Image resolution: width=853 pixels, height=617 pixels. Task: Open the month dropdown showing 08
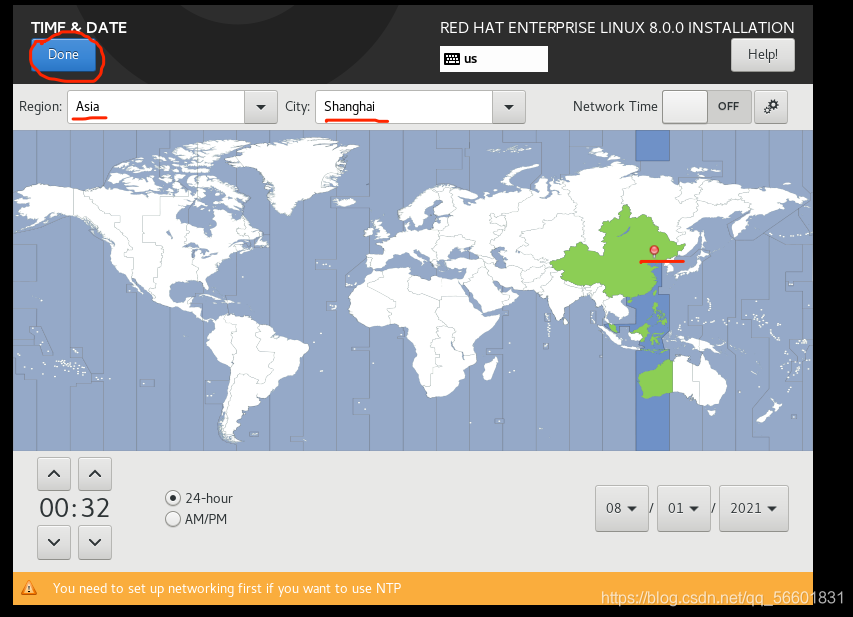coord(621,508)
